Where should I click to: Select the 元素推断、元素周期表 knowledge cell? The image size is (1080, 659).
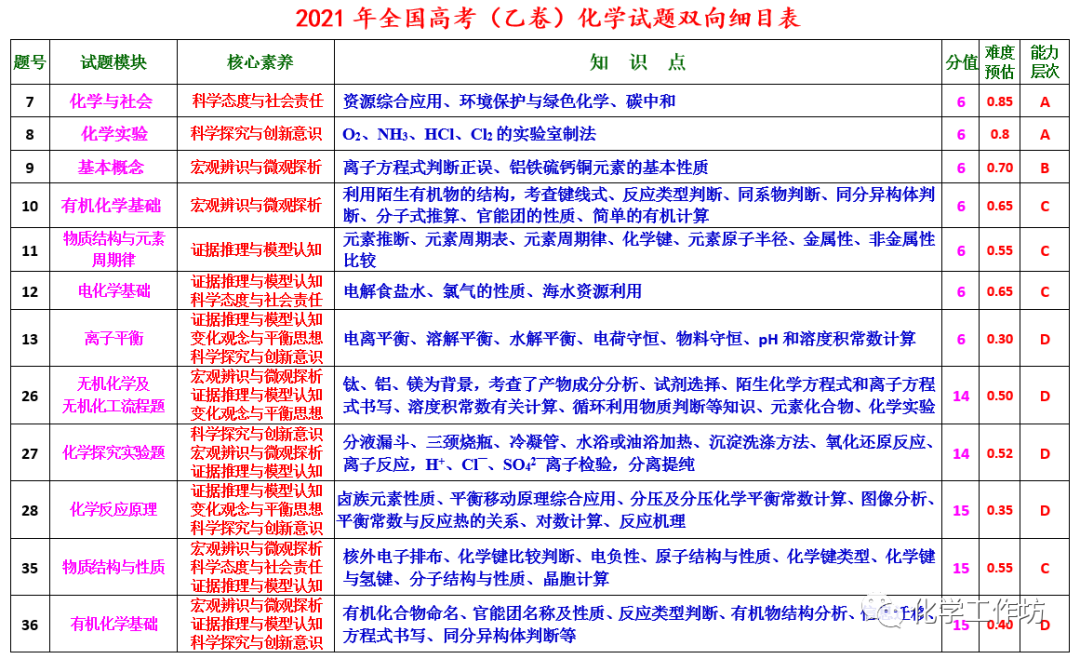pos(638,249)
